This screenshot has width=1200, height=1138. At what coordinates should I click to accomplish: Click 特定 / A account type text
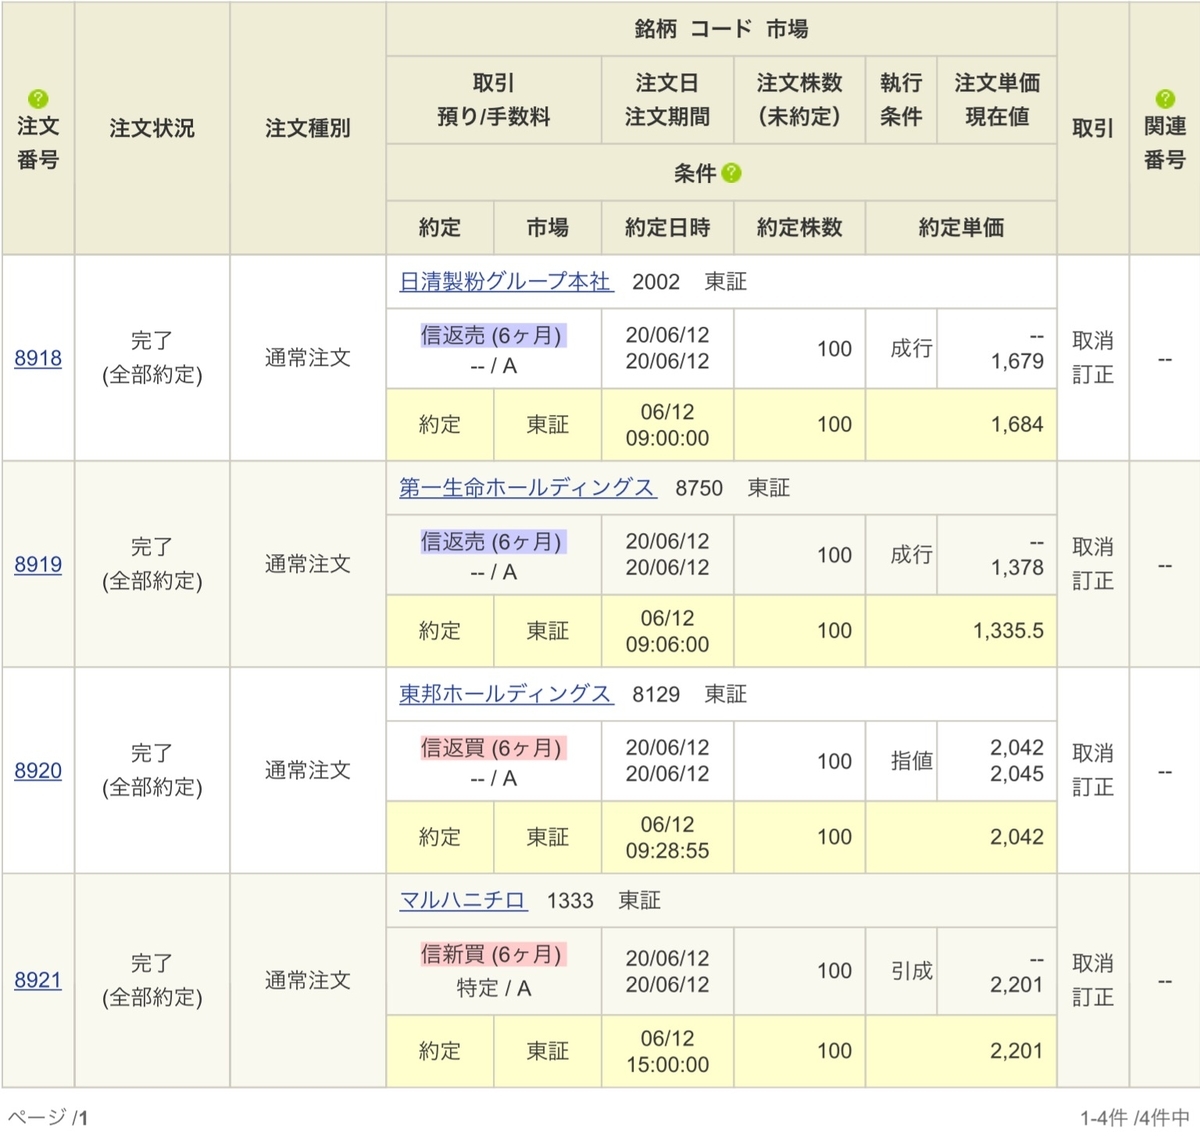(x=493, y=988)
